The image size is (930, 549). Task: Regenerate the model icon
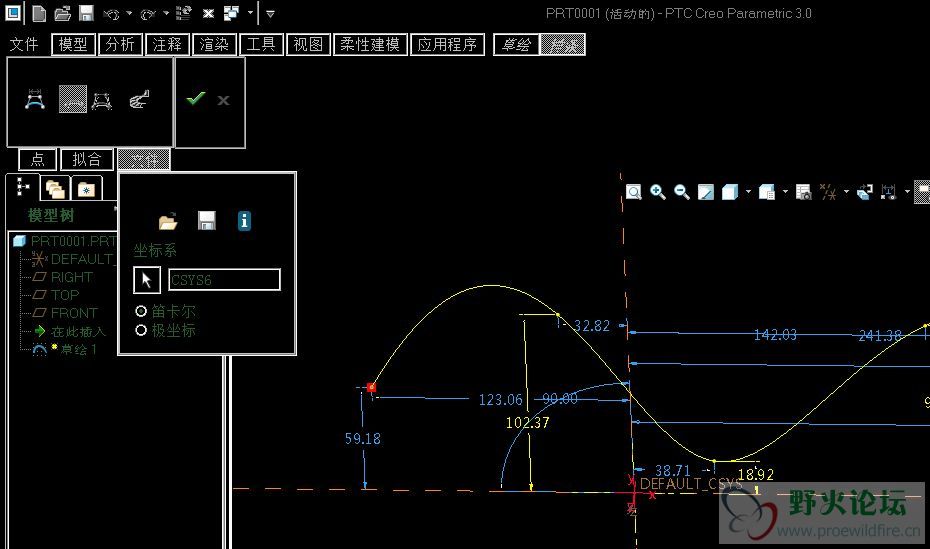coord(184,13)
